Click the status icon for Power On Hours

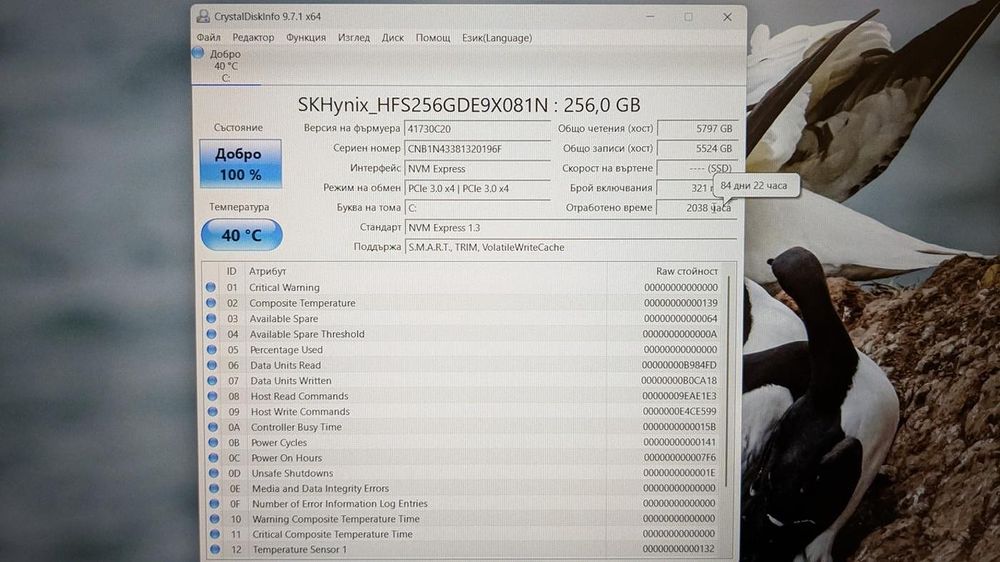pyautogui.click(x=214, y=457)
